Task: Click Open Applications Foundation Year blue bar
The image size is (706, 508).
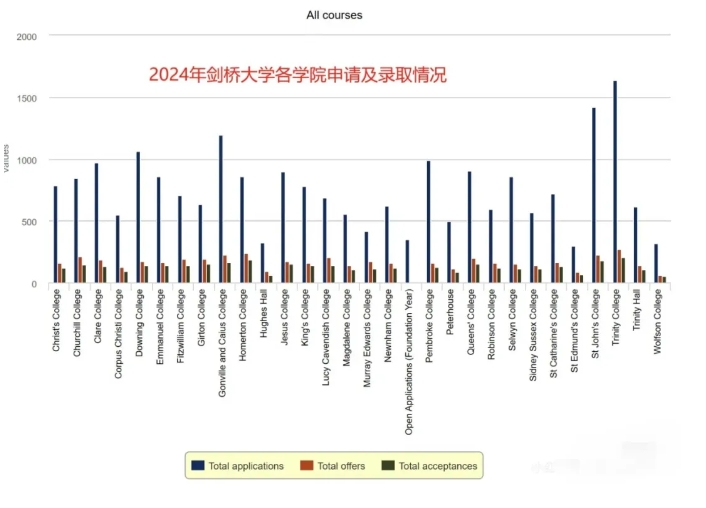Action: pos(407,262)
